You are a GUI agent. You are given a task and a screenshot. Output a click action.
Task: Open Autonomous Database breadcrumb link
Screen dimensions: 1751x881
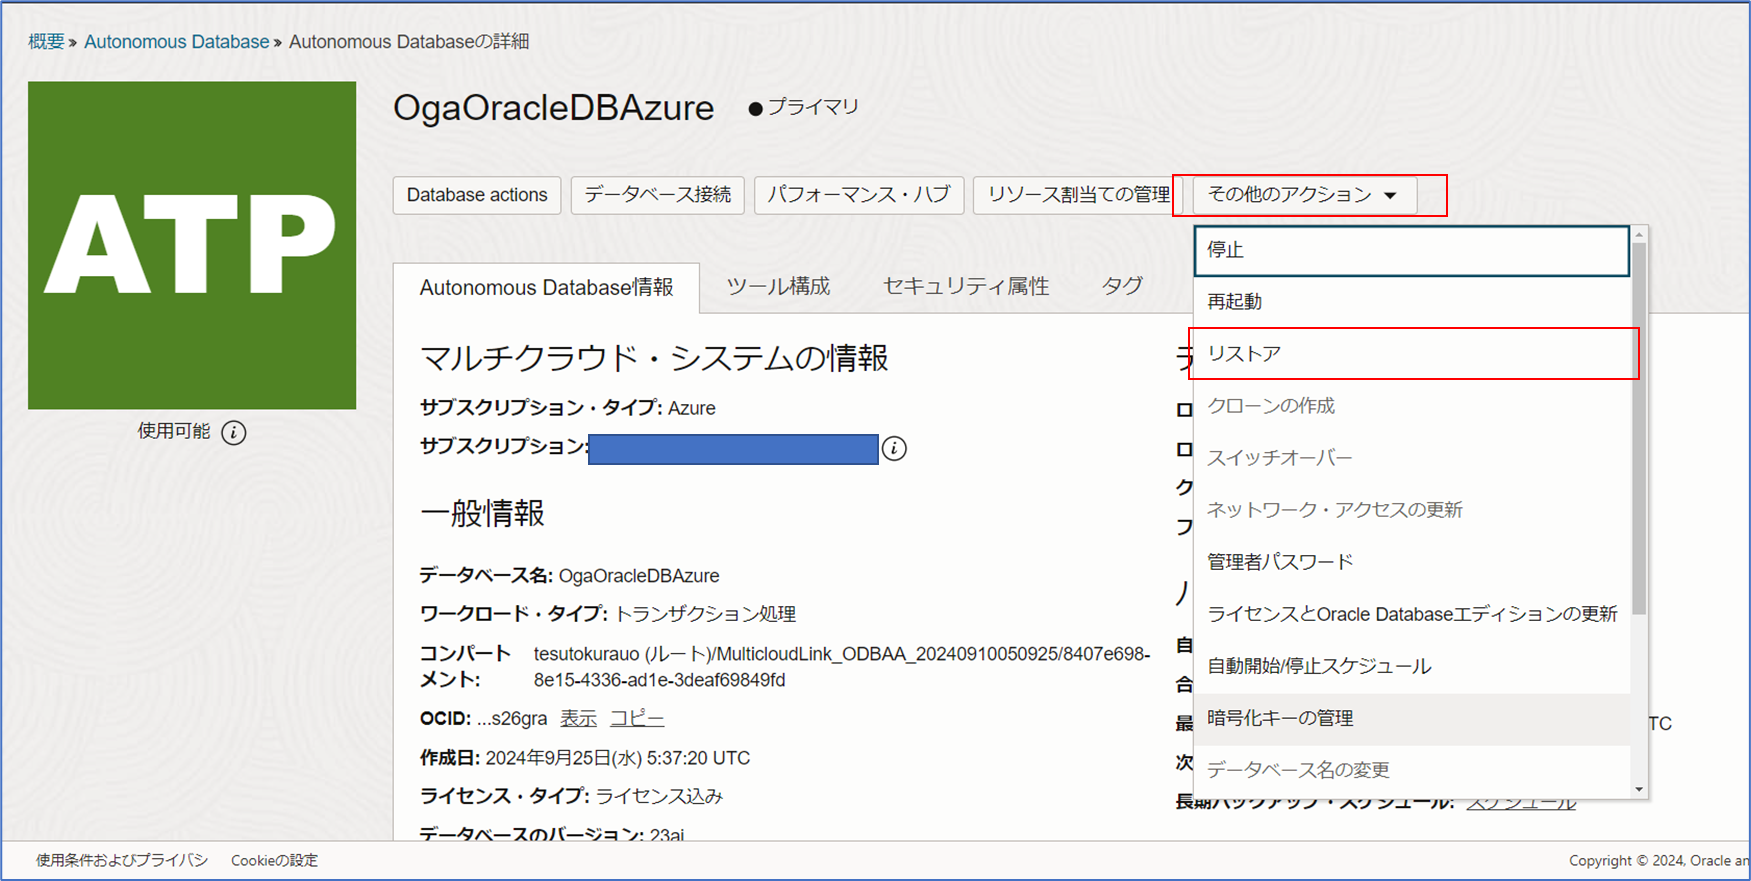tap(176, 42)
